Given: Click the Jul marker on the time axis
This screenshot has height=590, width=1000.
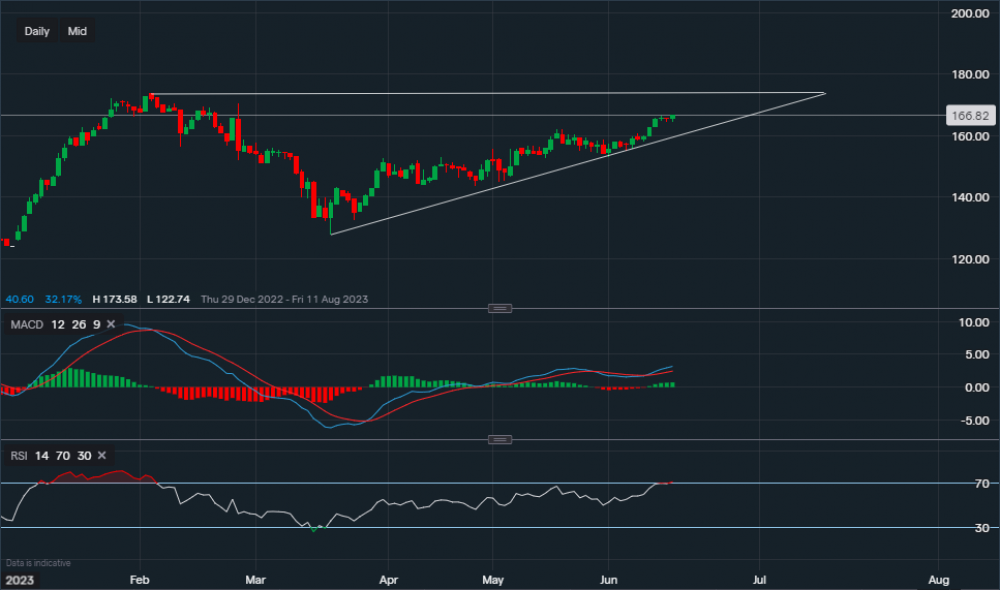Looking at the screenshot, I should click(759, 579).
